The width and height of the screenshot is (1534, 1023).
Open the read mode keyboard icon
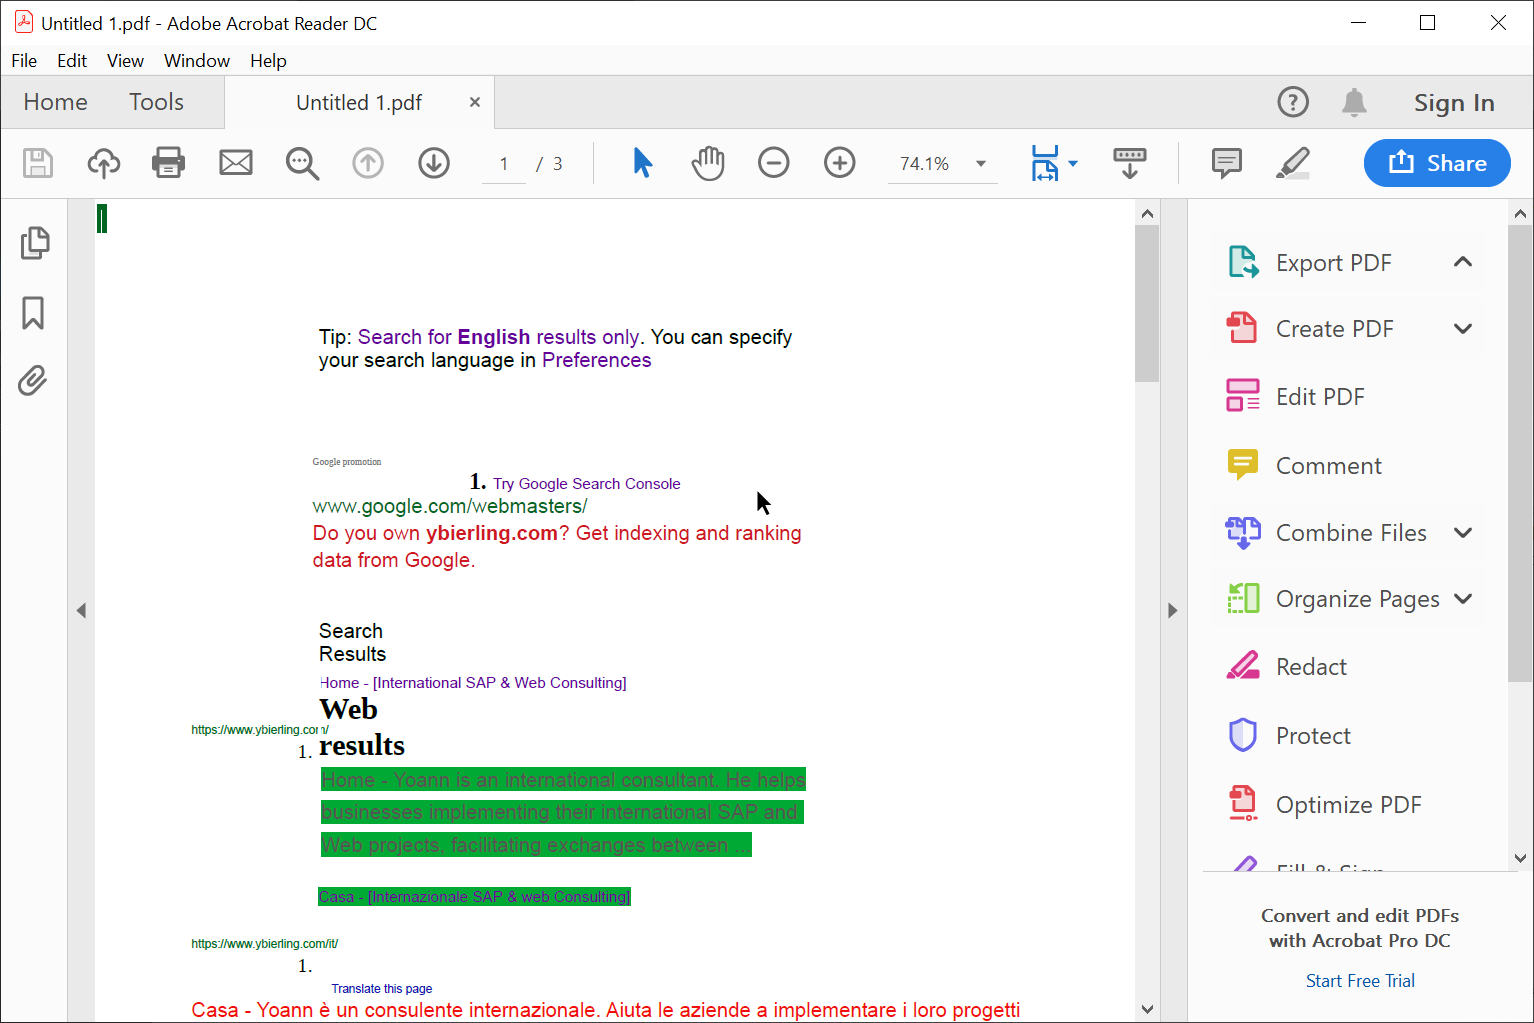pos(1130,162)
